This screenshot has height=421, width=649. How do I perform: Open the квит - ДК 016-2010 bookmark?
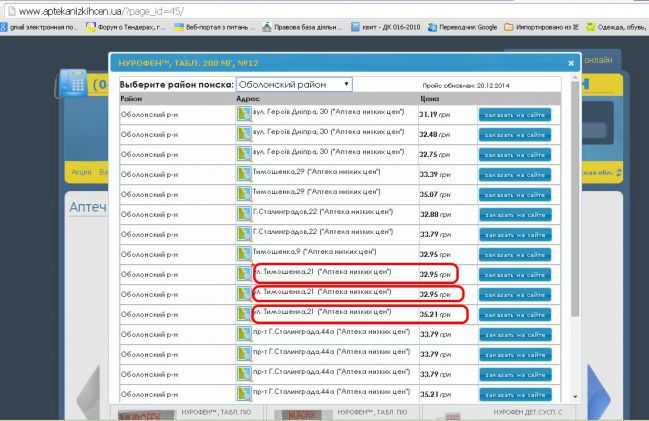(386, 27)
